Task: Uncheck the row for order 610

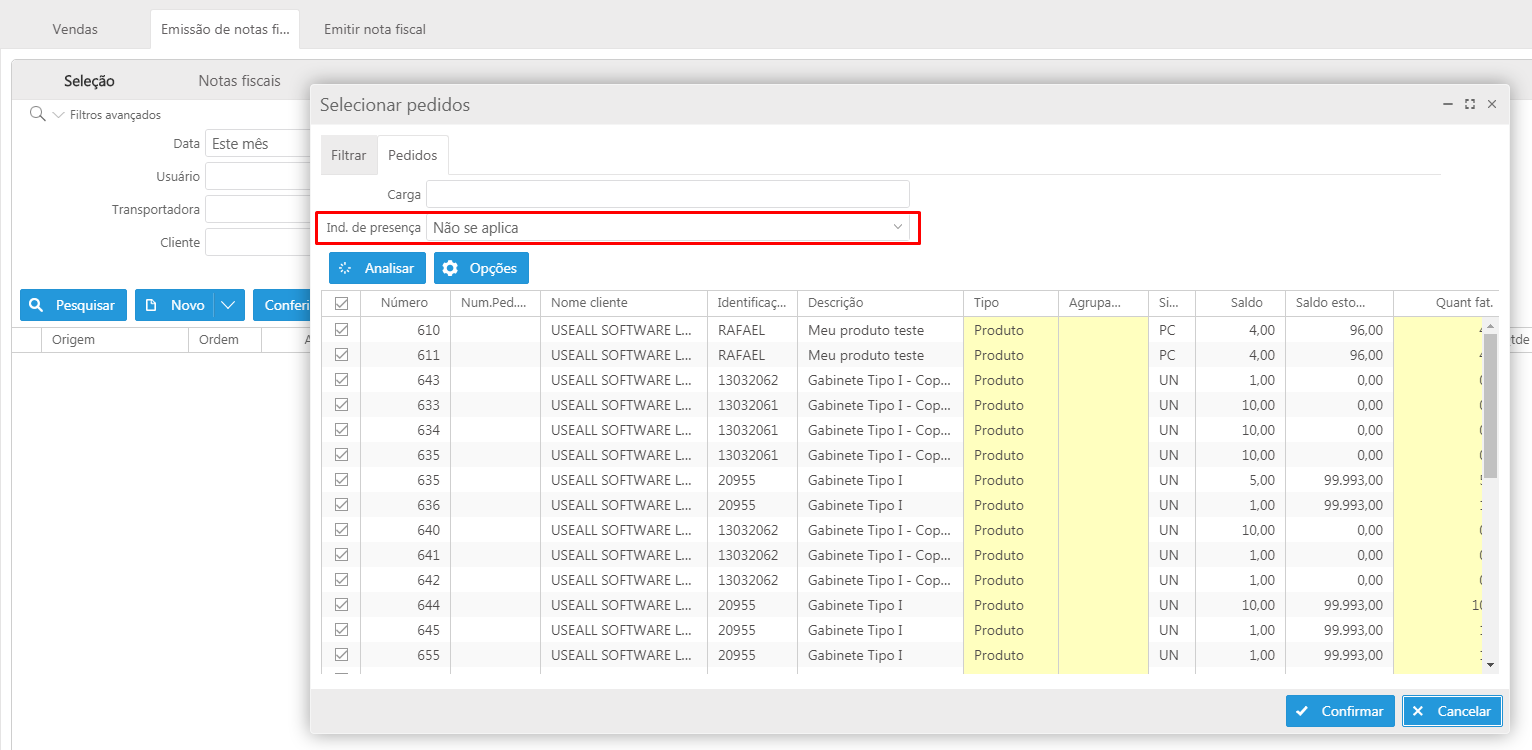Action: coord(341,329)
